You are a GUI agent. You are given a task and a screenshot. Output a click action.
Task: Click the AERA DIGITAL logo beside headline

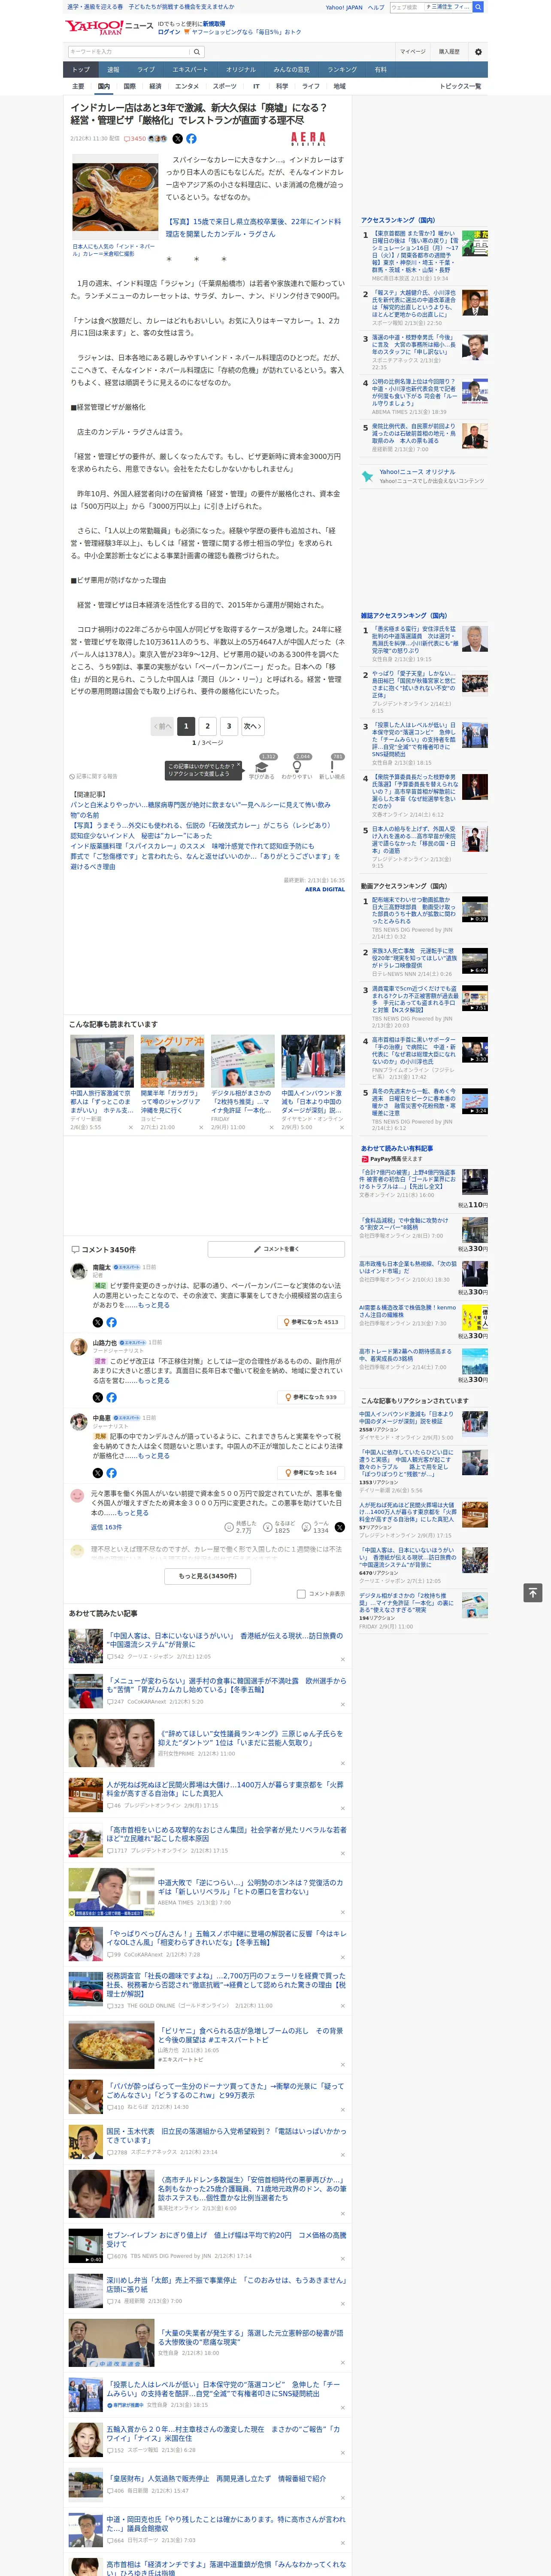308,139
